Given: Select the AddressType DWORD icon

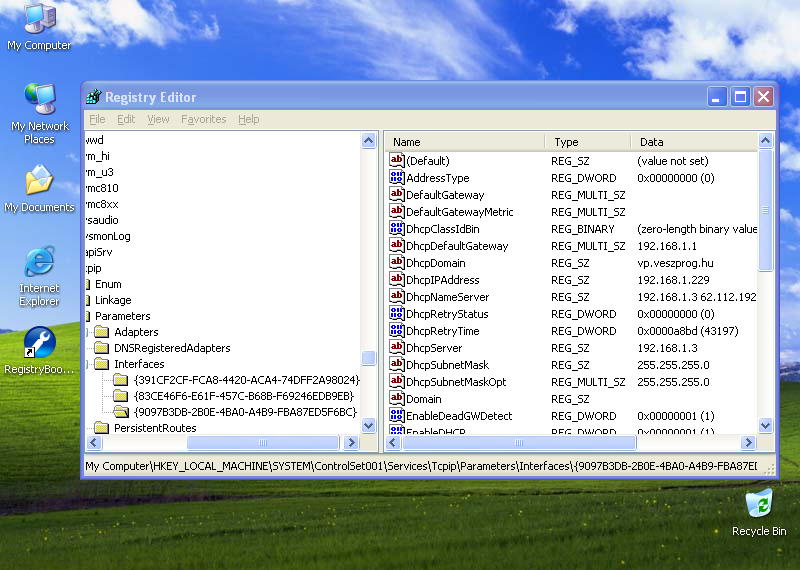Looking at the screenshot, I should pyautogui.click(x=396, y=177).
